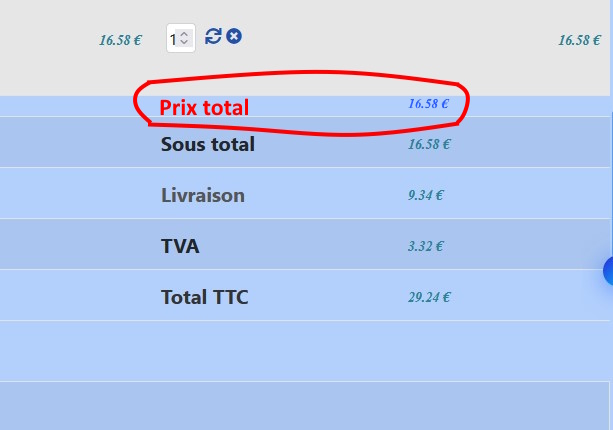
Task: Click the 9.34 € delivery amount
Action: pyautogui.click(x=426, y=195)
